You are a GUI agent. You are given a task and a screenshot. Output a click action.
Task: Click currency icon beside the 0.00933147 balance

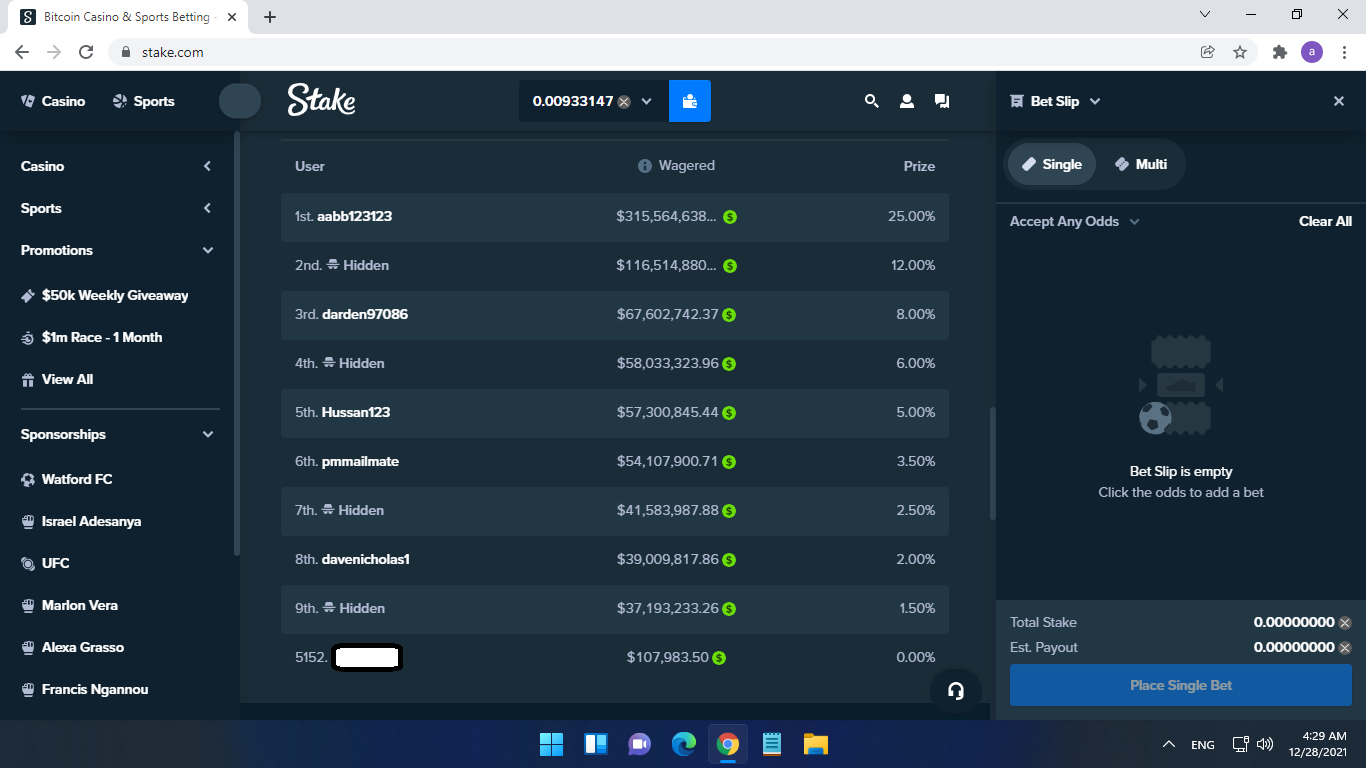[x=624, y=102]
